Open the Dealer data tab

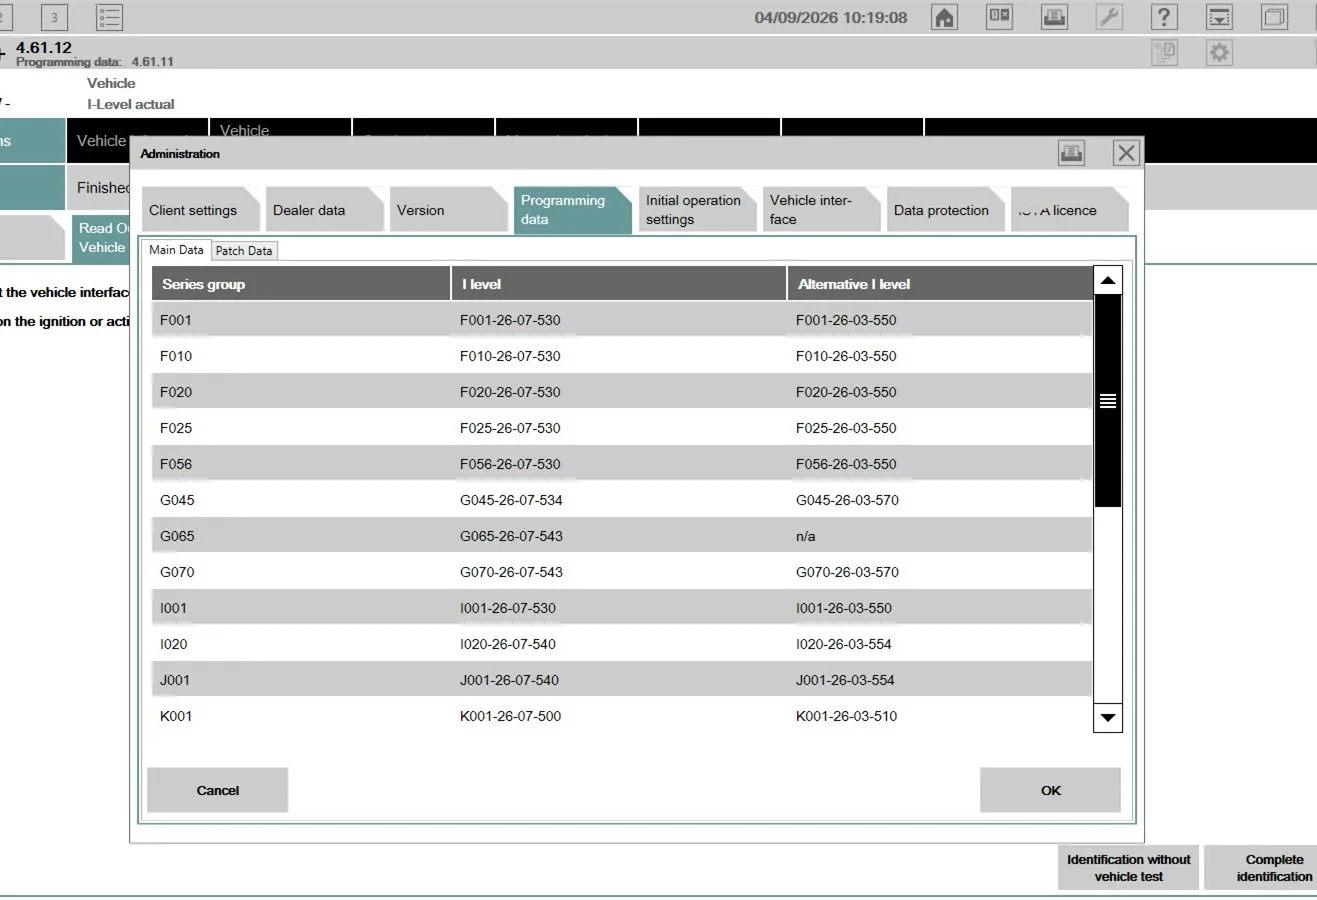click(324, 210)
